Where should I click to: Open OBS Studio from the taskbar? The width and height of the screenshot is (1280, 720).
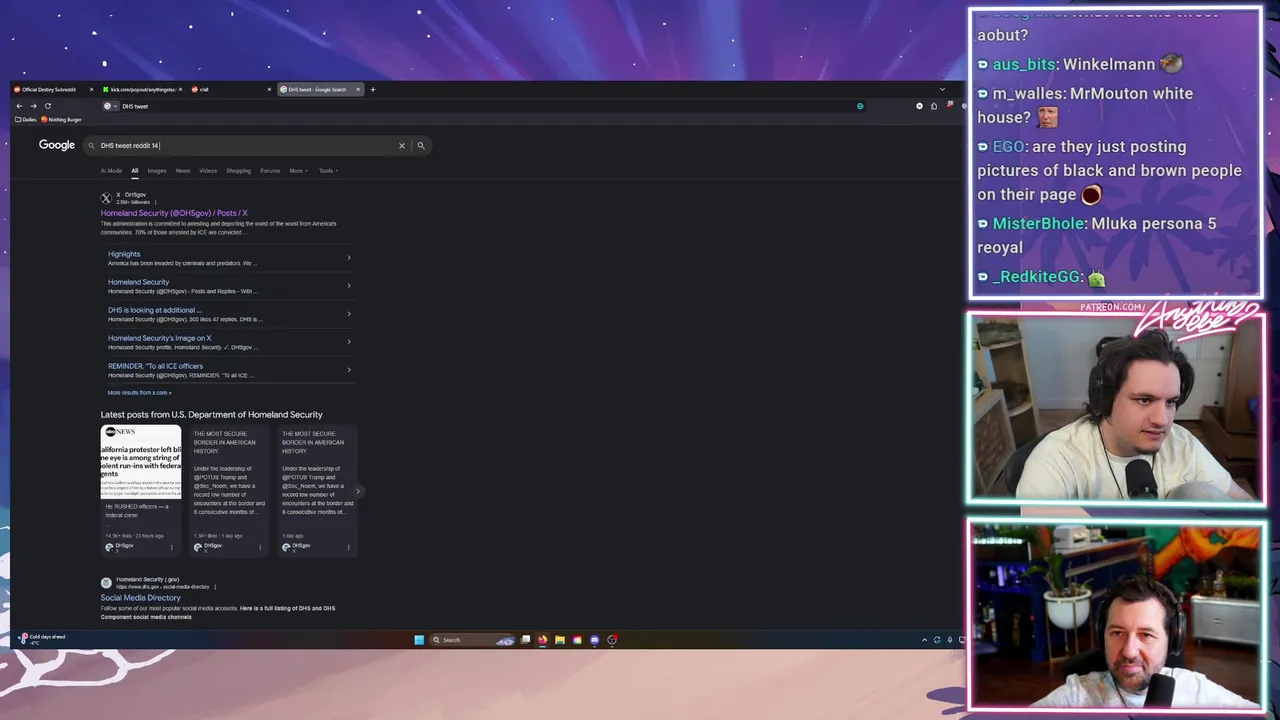[x=612, y=640]
